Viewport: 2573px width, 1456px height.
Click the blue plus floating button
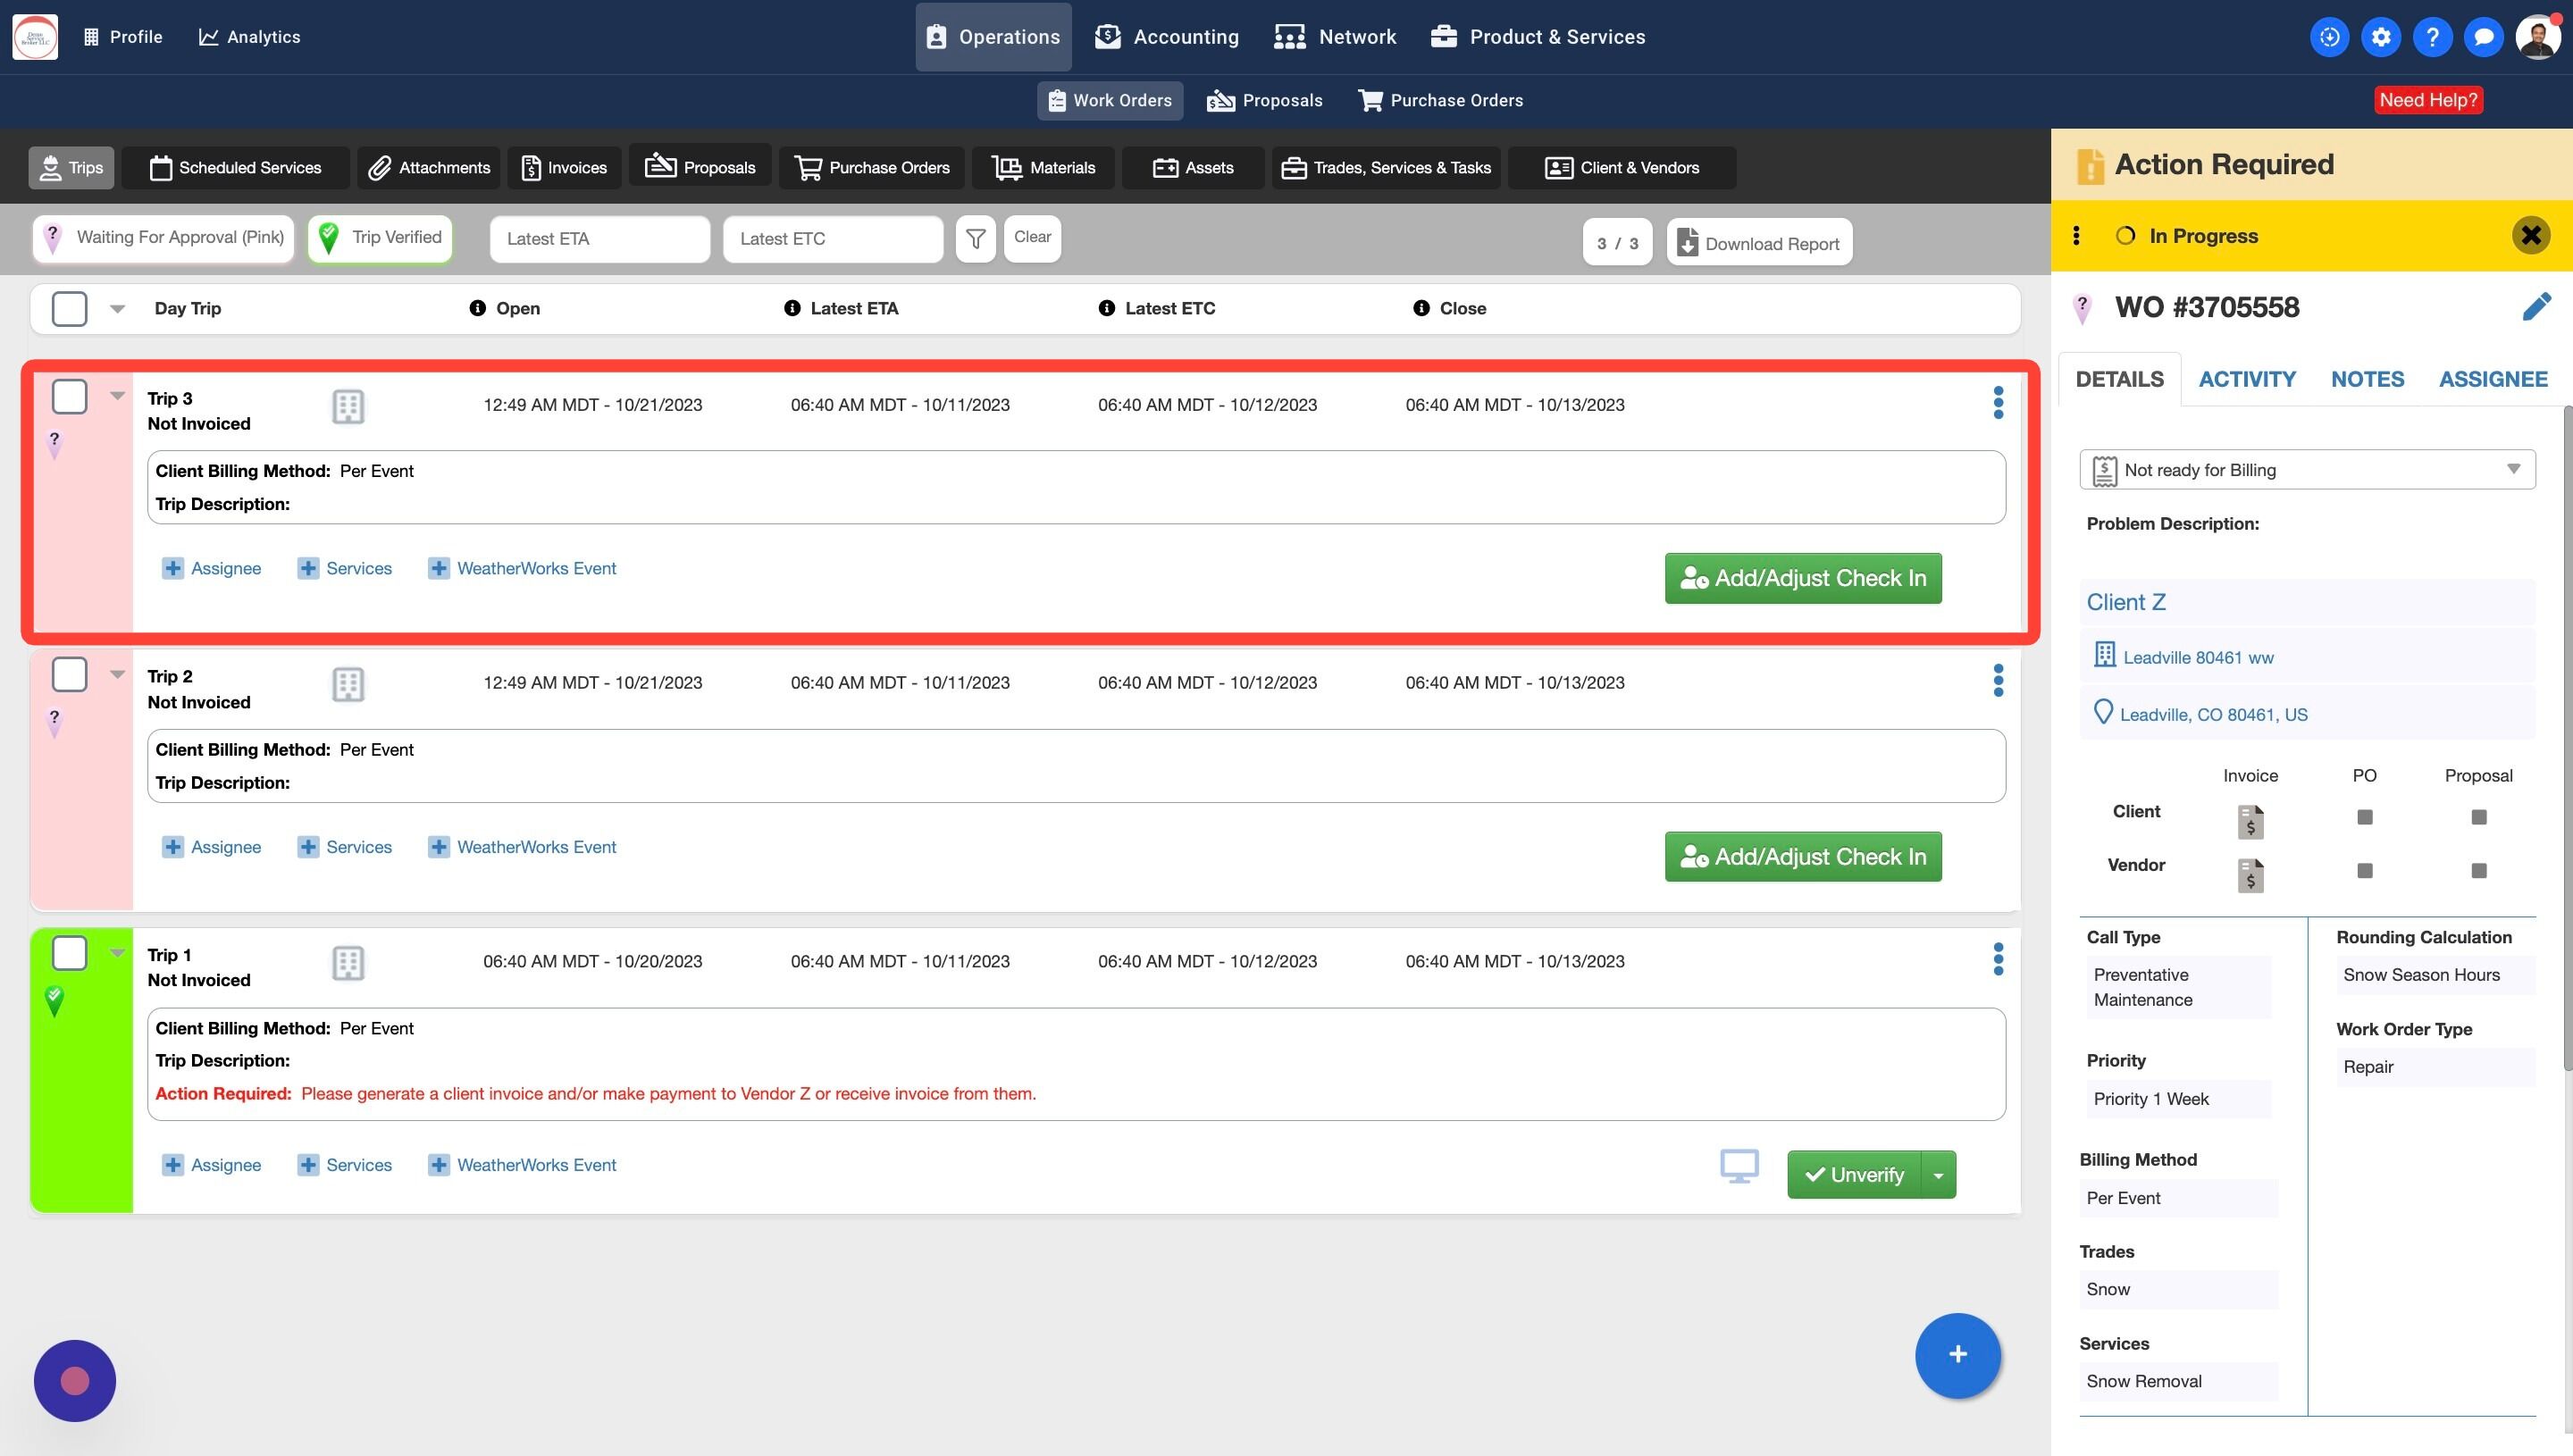(1957, 1354)
